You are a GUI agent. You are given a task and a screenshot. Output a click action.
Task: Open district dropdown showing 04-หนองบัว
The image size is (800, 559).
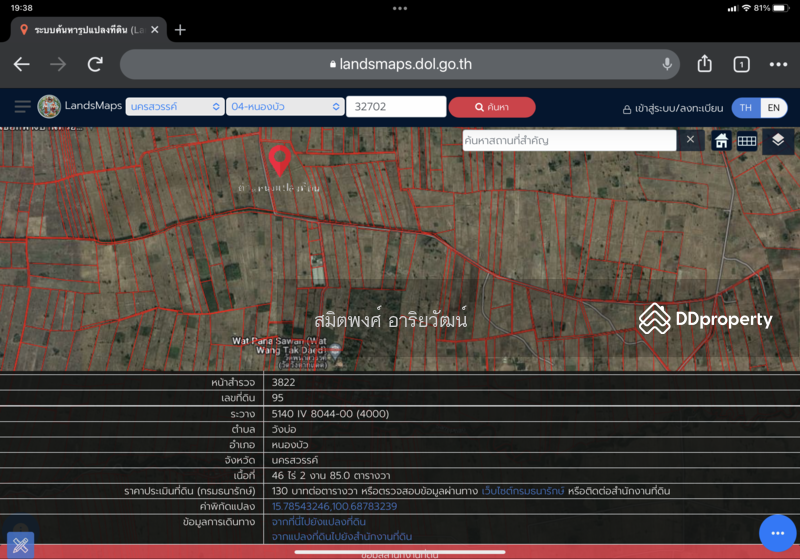[x=285, y=107]
